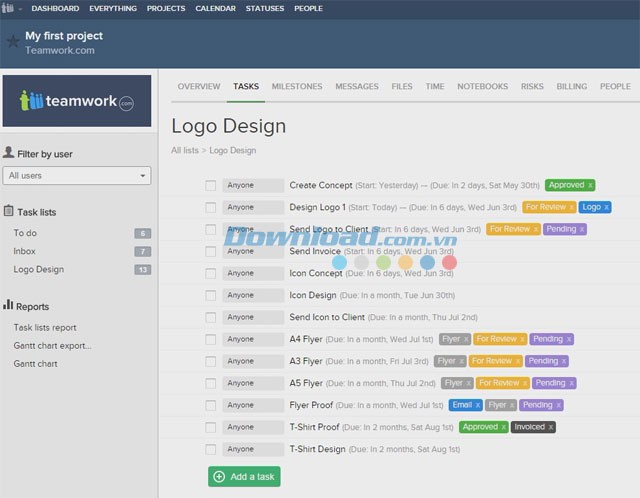Check off the Design Logo 1 task
Image resolution: width=640 pixels, height=498 pixels.
tap(211, 208)
